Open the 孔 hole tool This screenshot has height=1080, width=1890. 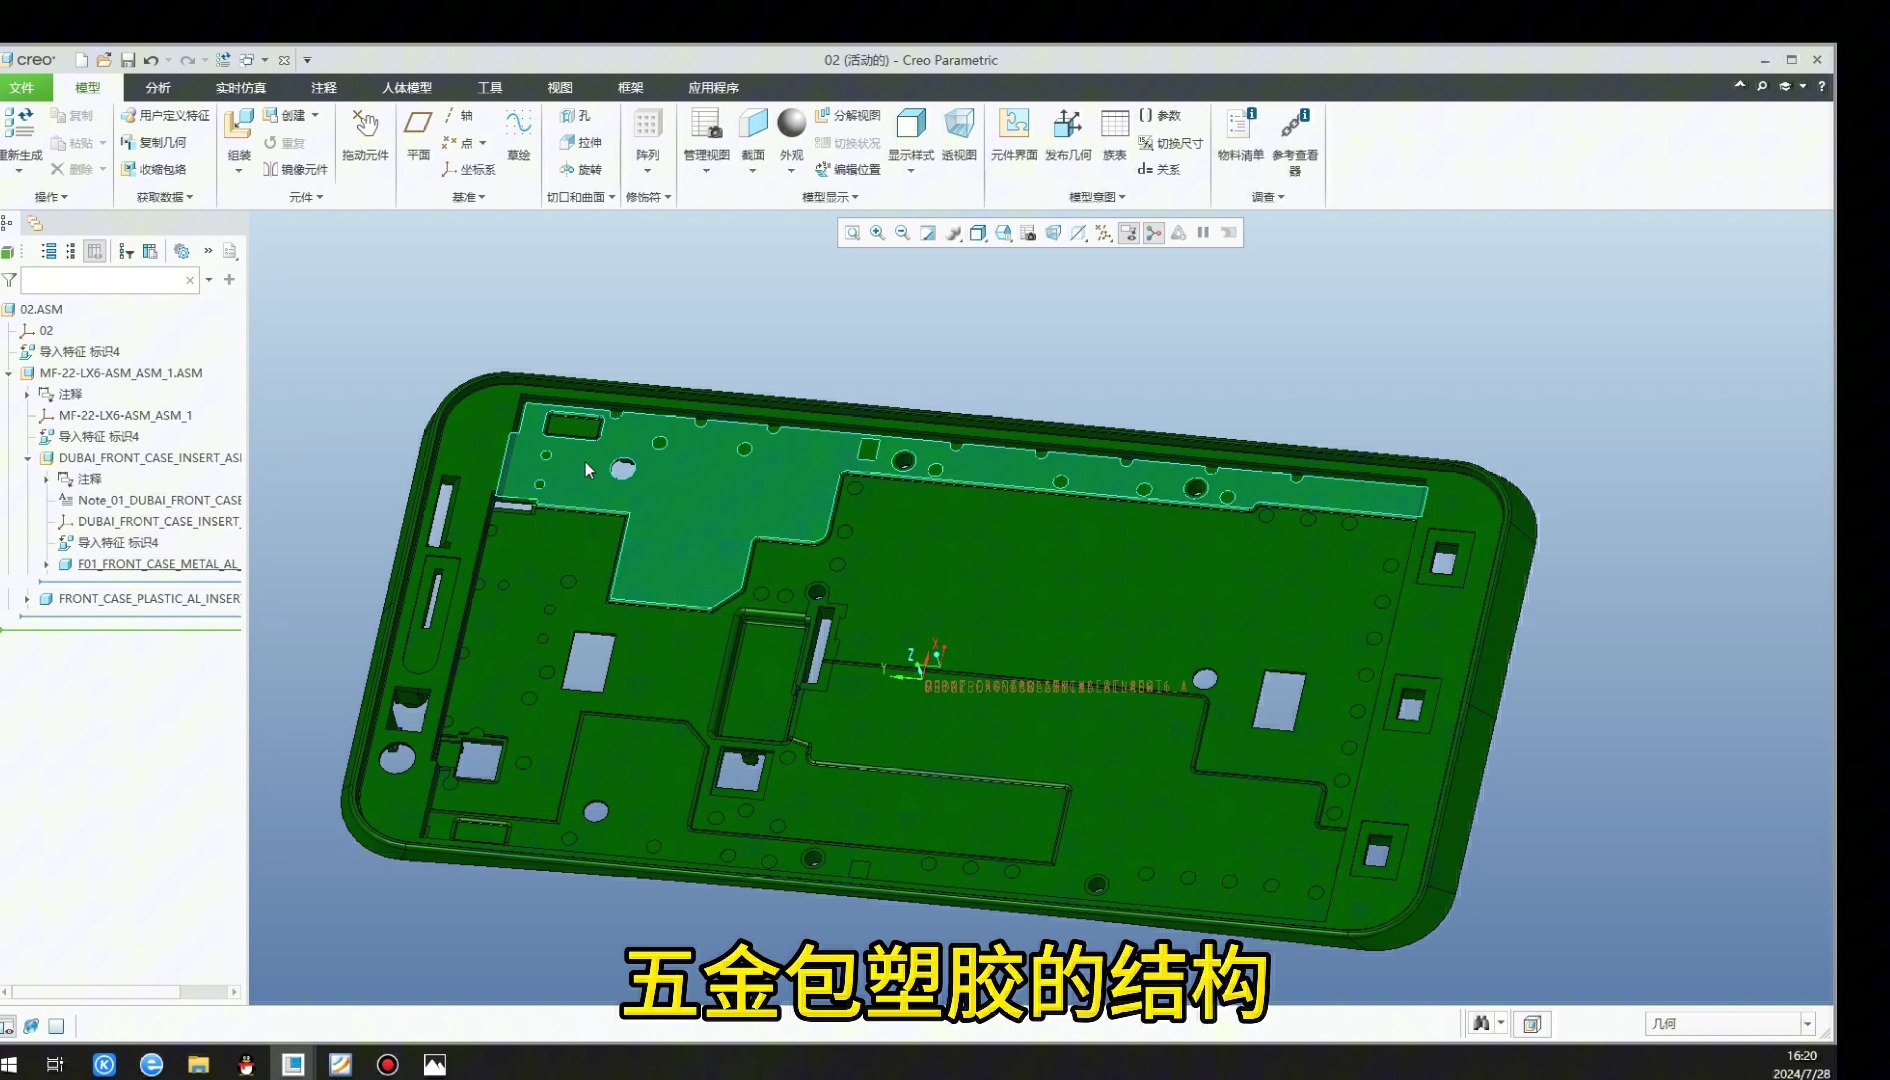point(581,113)
